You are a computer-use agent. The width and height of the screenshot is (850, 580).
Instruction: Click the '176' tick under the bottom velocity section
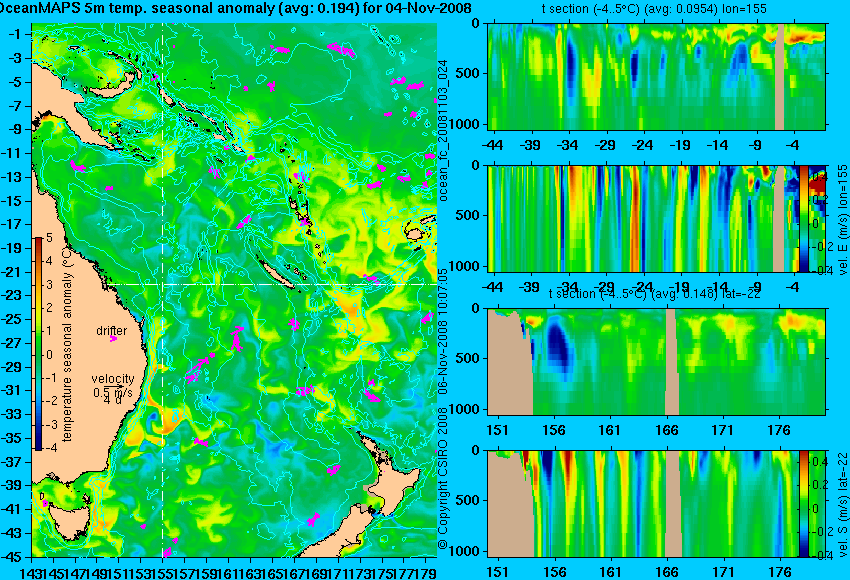[x=780, y=572]
